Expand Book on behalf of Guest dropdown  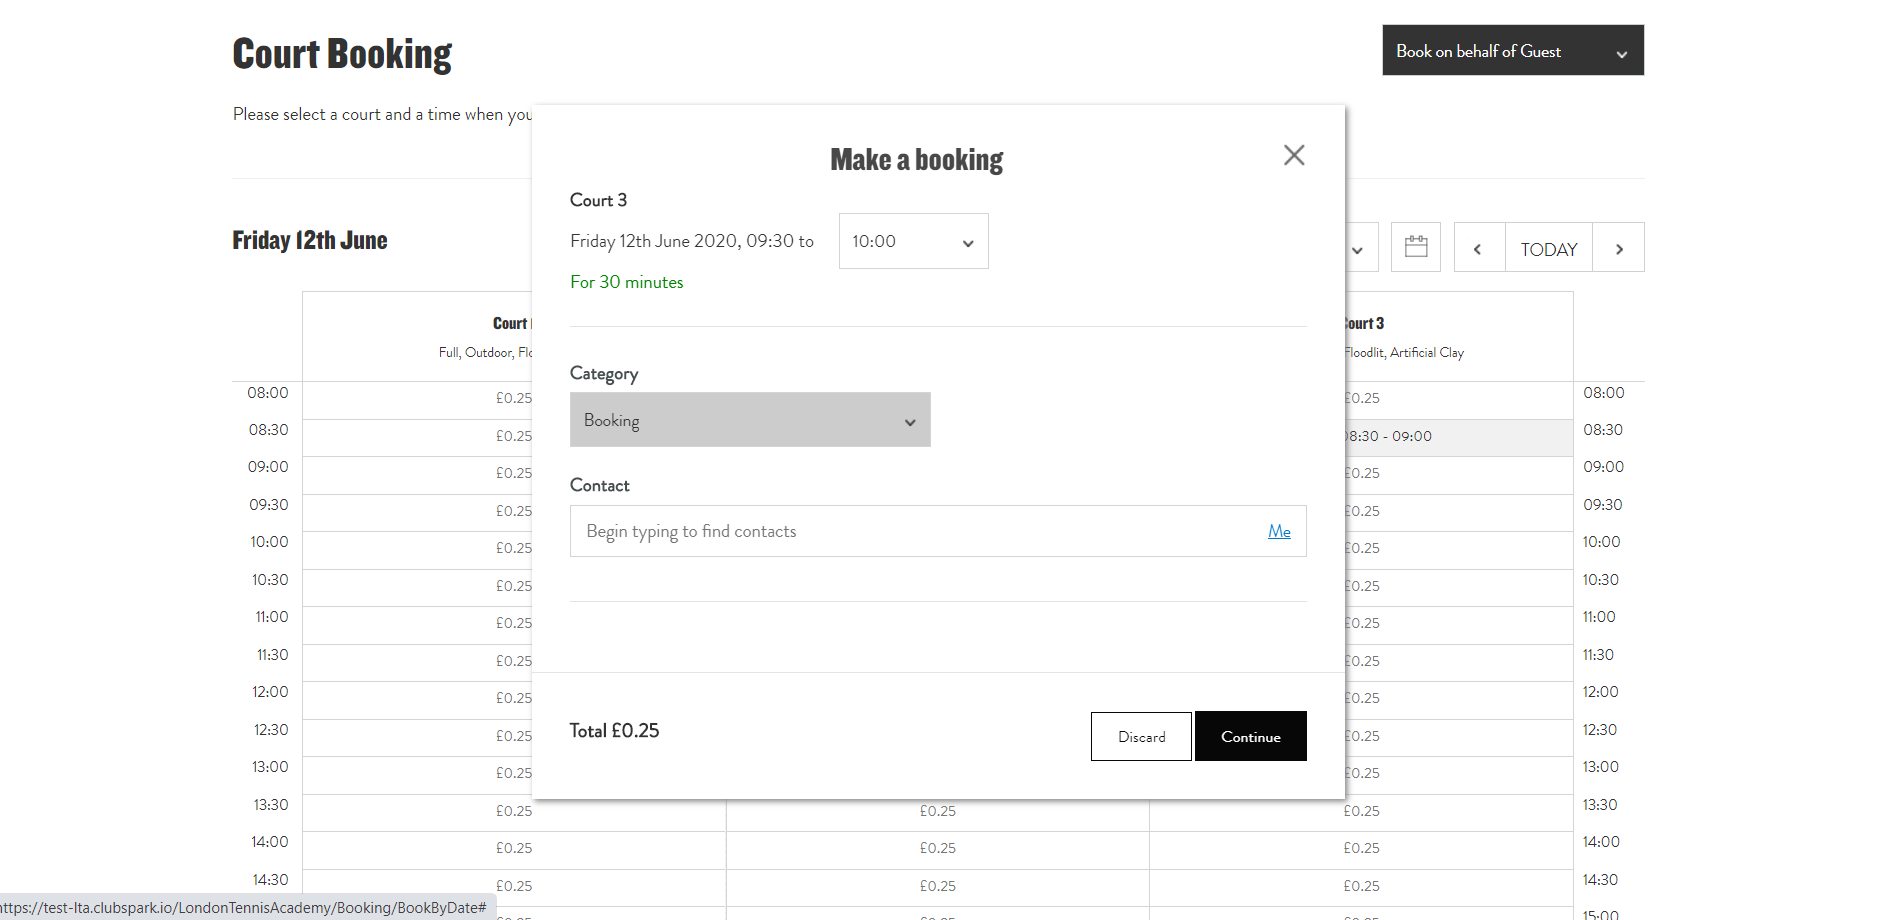1512,51
